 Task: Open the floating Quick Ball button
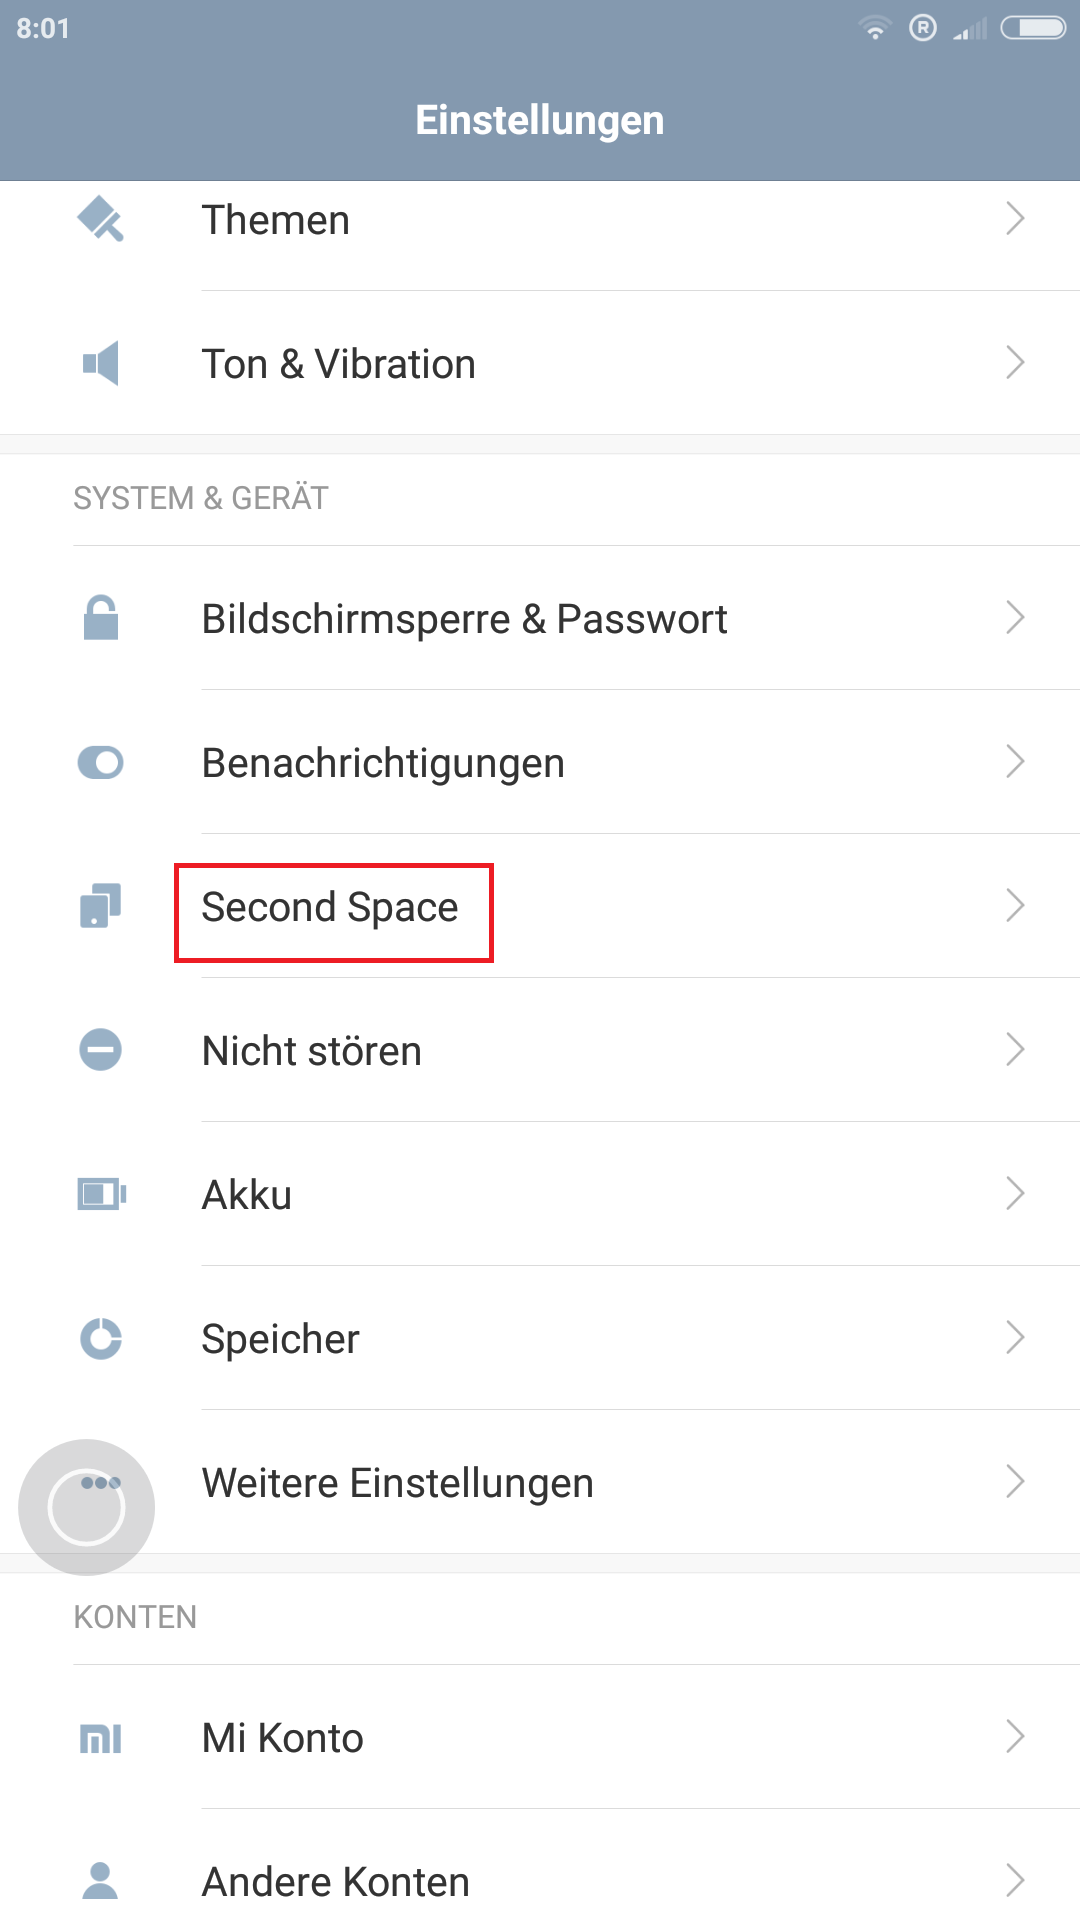(87, 1507)
